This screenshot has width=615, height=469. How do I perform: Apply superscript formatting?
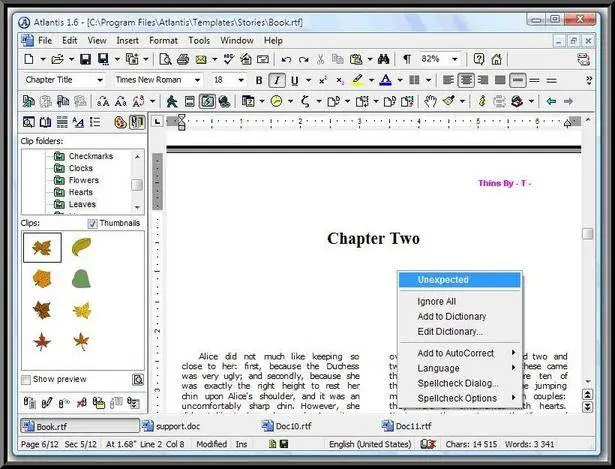[323, 80]
